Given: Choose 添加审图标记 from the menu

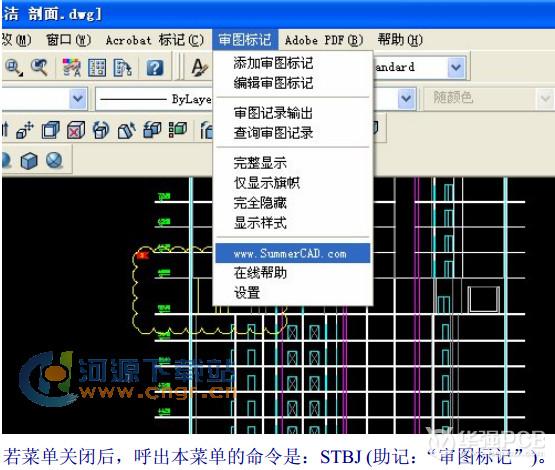Looking at the screenshot, I should (273, 63).
